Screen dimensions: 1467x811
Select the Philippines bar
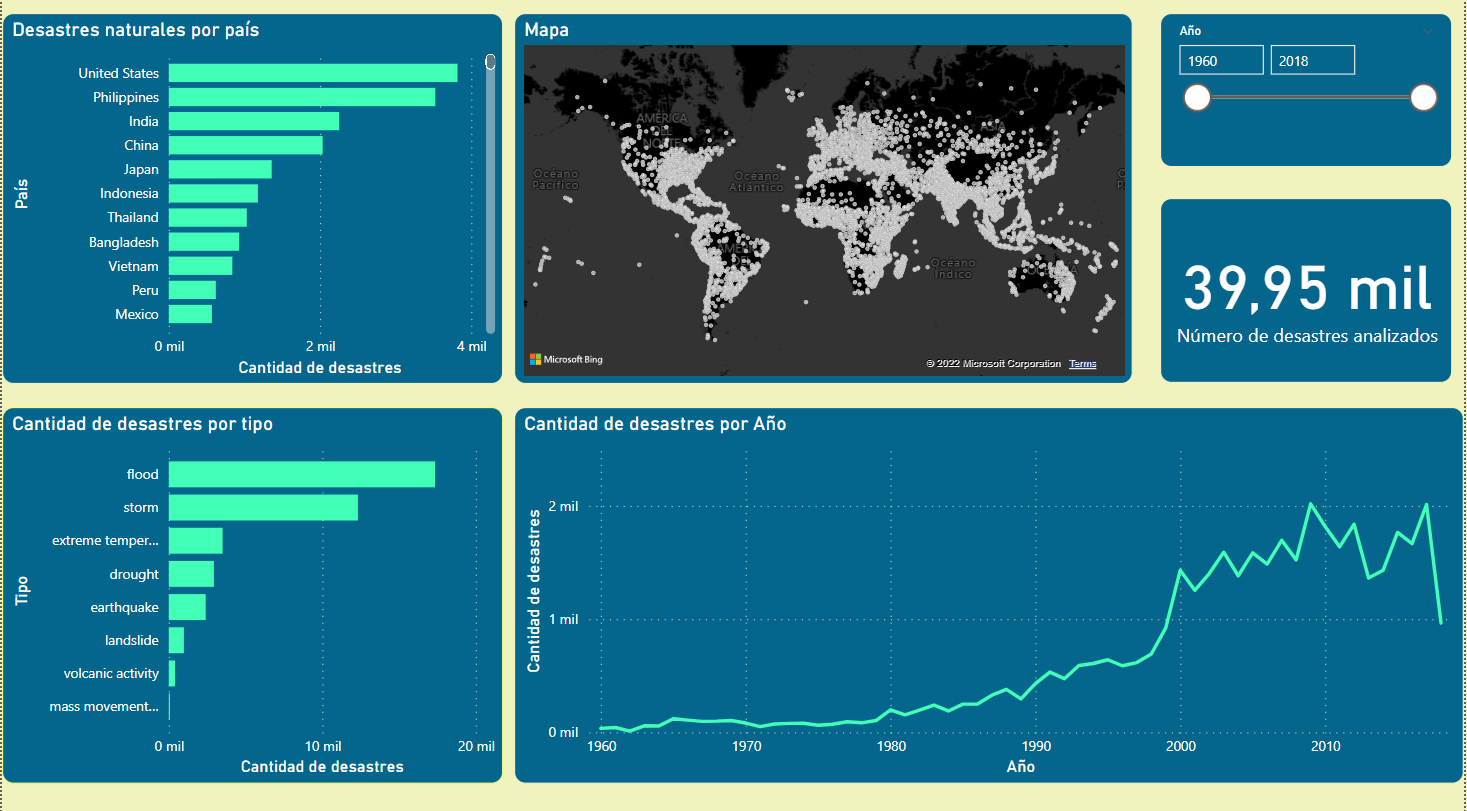[300, 97]
